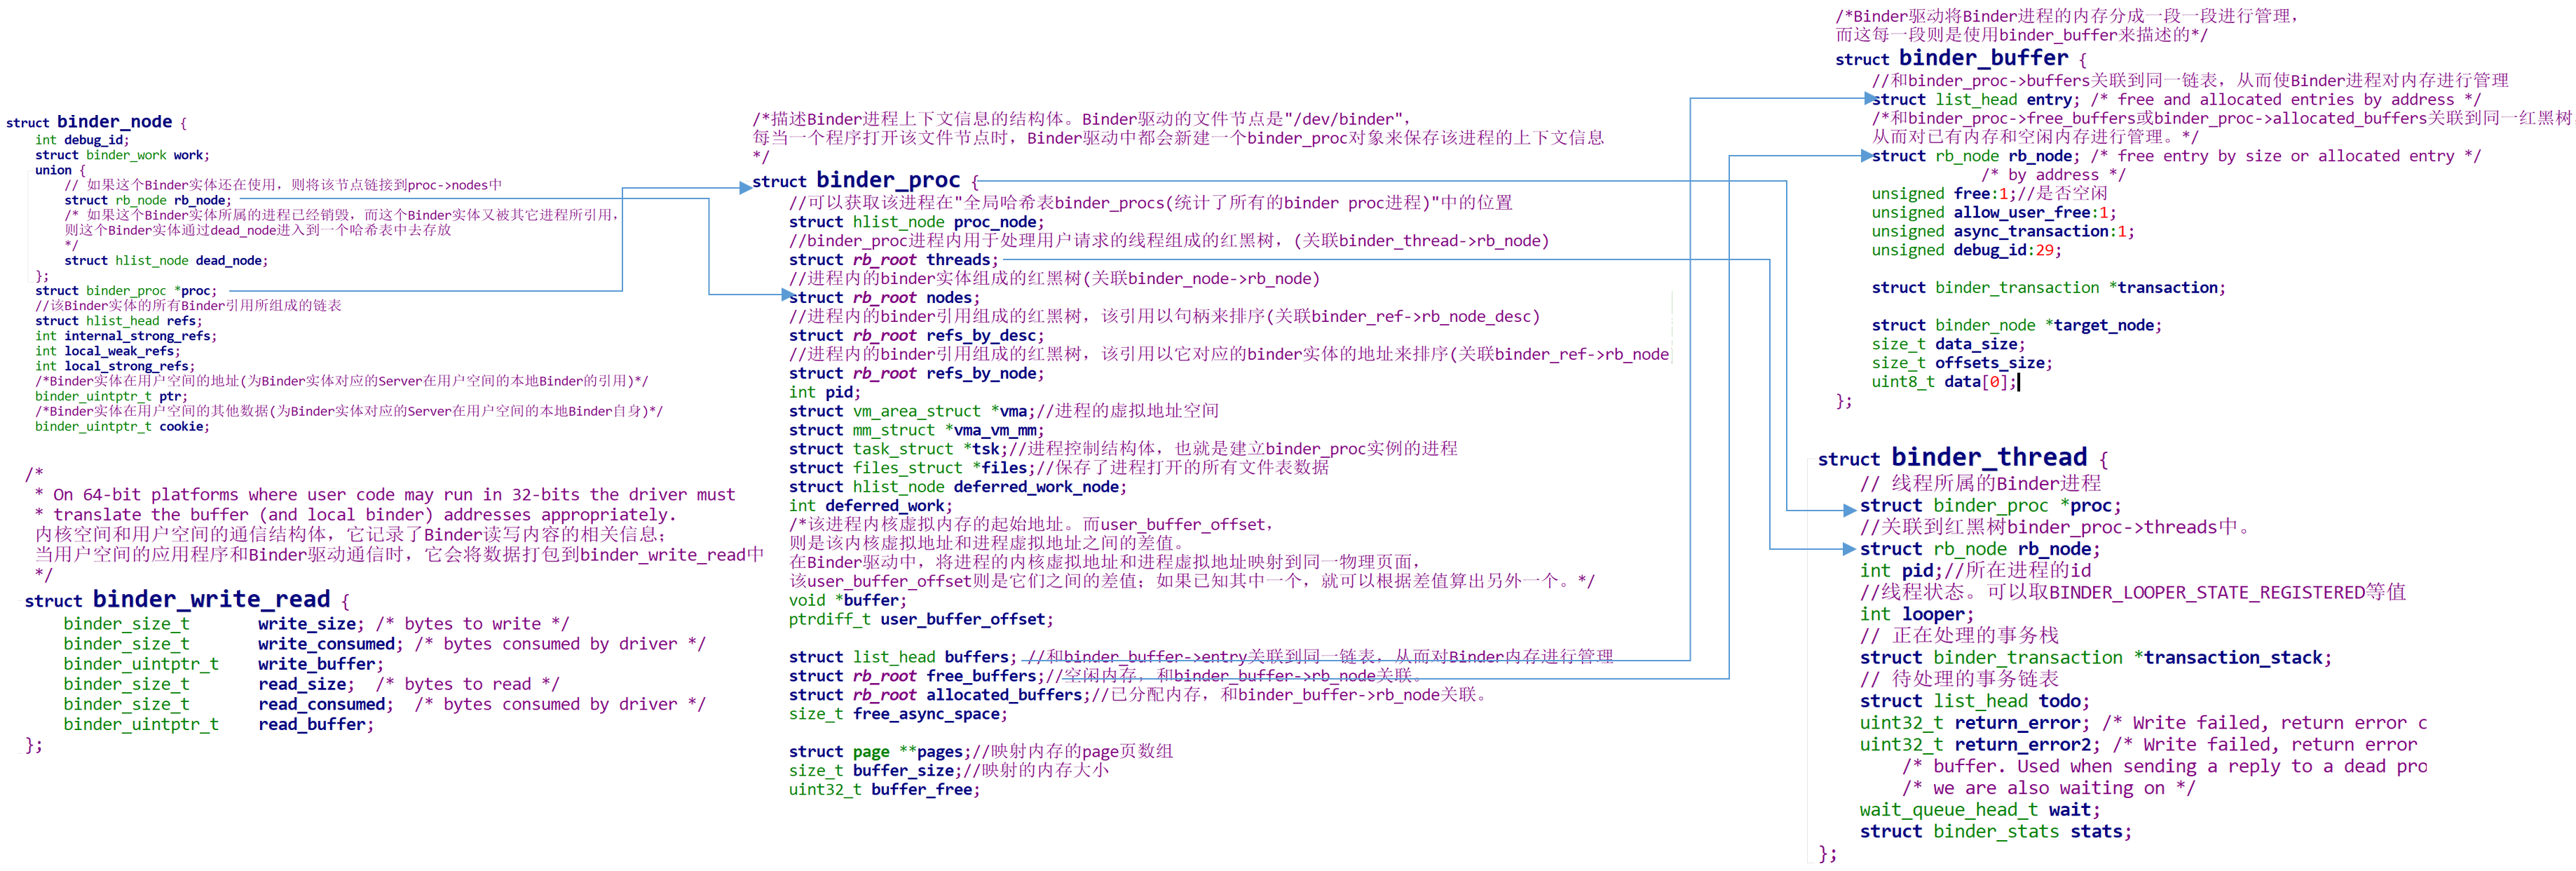Select the 'write_size;' field

311,624
